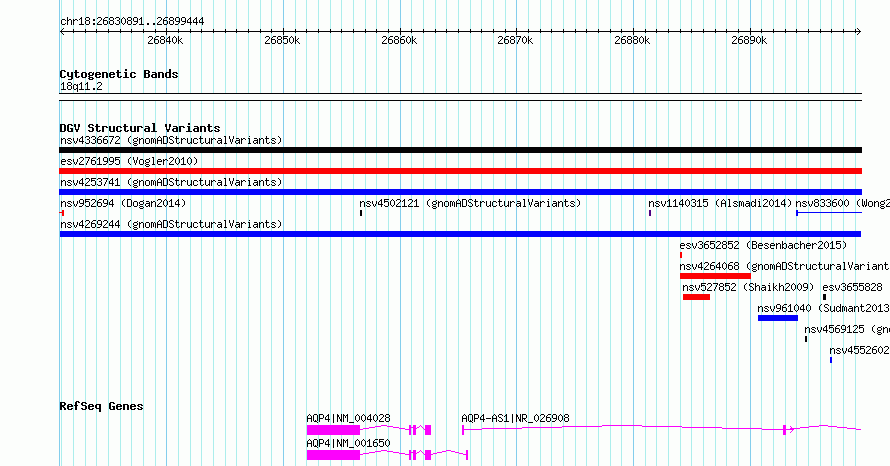Open the AQP4-AS1|NR_026908 gene label
Screen dimensions: 890x466
click(x=515, y=418)
